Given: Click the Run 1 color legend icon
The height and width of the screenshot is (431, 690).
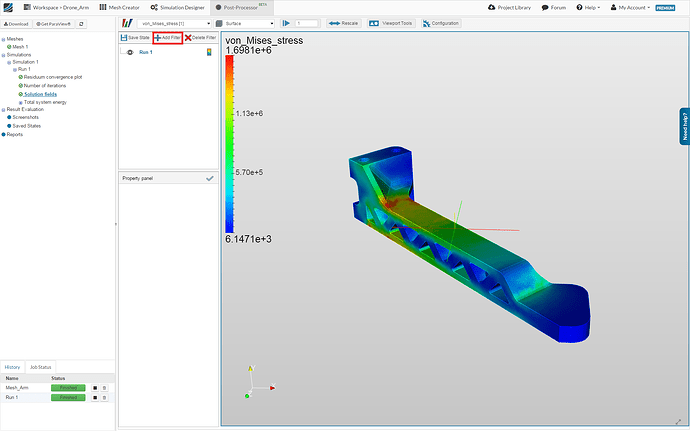Looking at the screenshot, I should [x=208, y=51].
